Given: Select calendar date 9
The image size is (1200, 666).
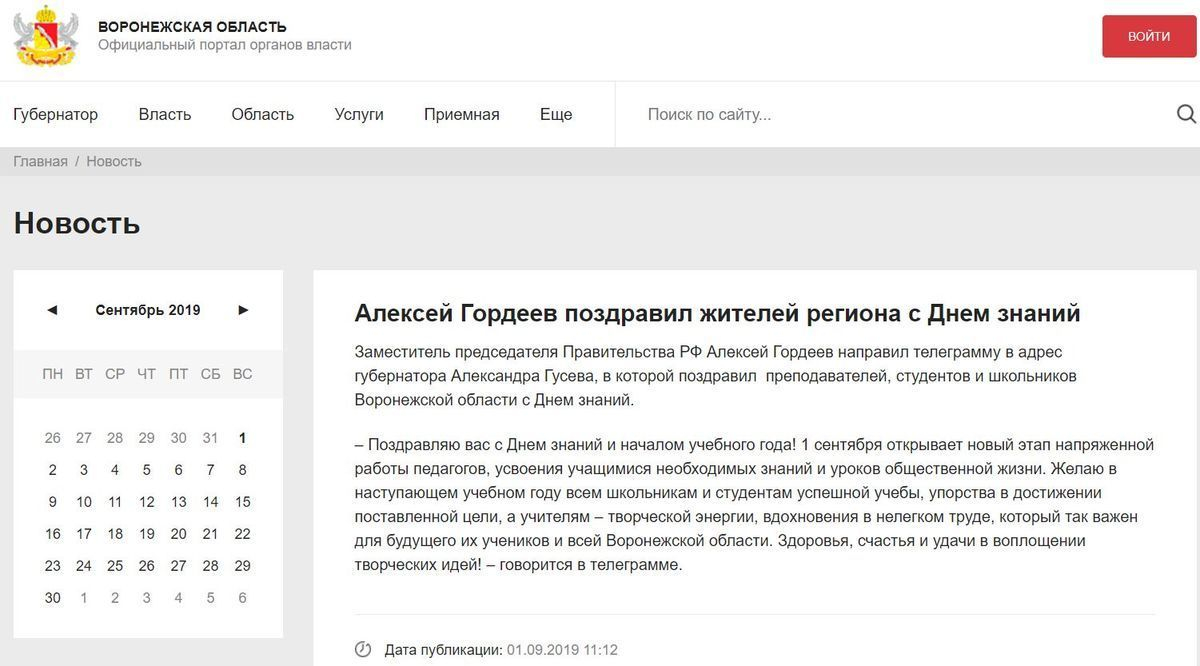Looking at the screenshot, I should 52,502.
